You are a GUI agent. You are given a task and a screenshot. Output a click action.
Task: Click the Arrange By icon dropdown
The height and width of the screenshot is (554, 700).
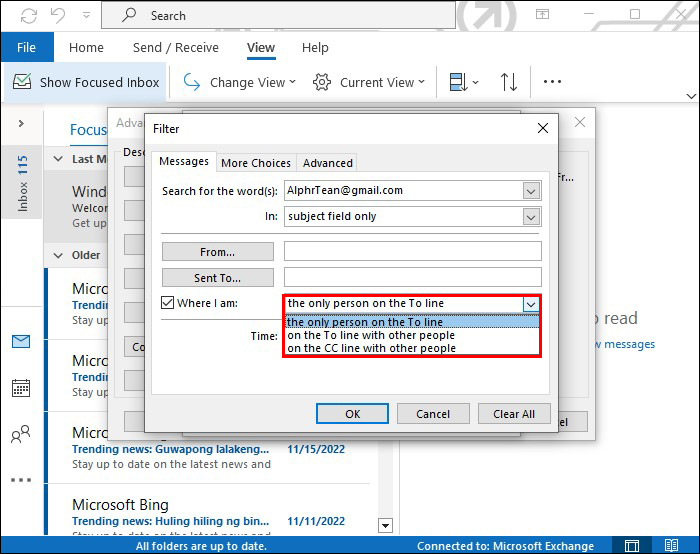464,83
